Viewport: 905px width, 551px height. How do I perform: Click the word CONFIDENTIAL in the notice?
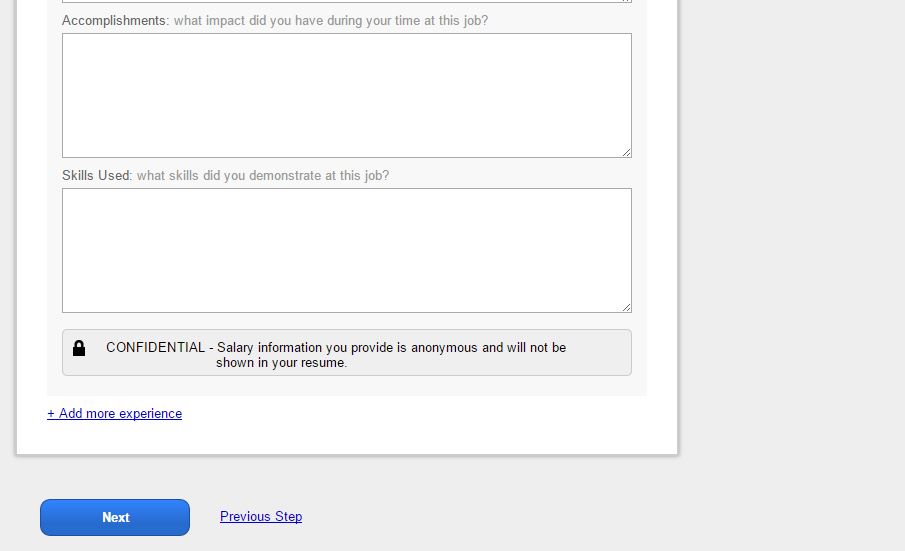coord(155,348)
